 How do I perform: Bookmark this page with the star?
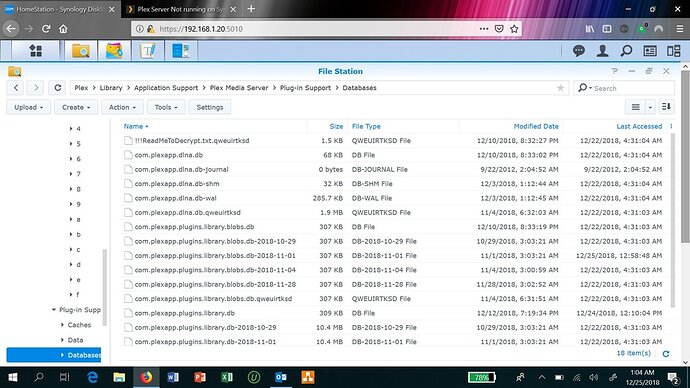click(x=514, y=29)
